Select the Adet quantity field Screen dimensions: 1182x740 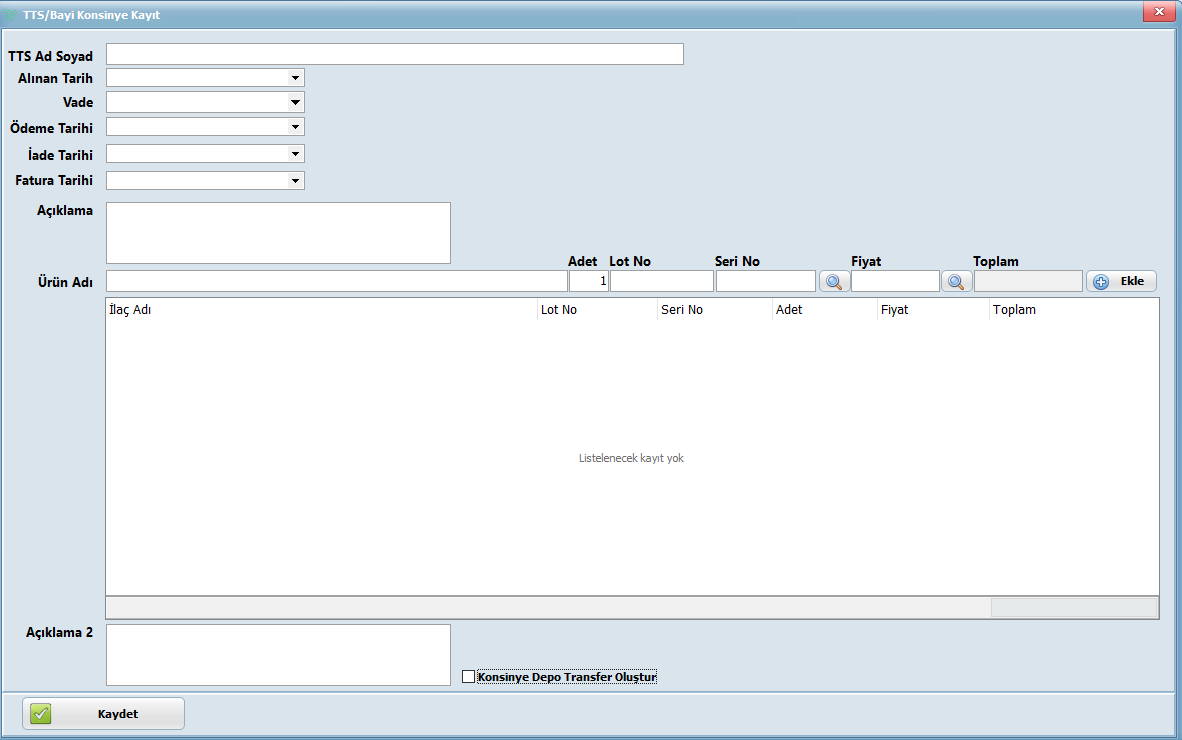click(588, 282)
